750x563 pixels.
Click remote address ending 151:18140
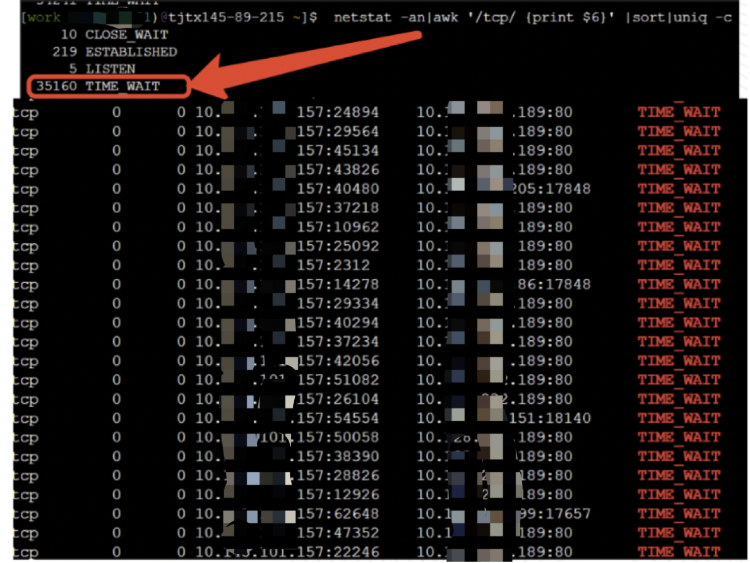tap(550, 418)
